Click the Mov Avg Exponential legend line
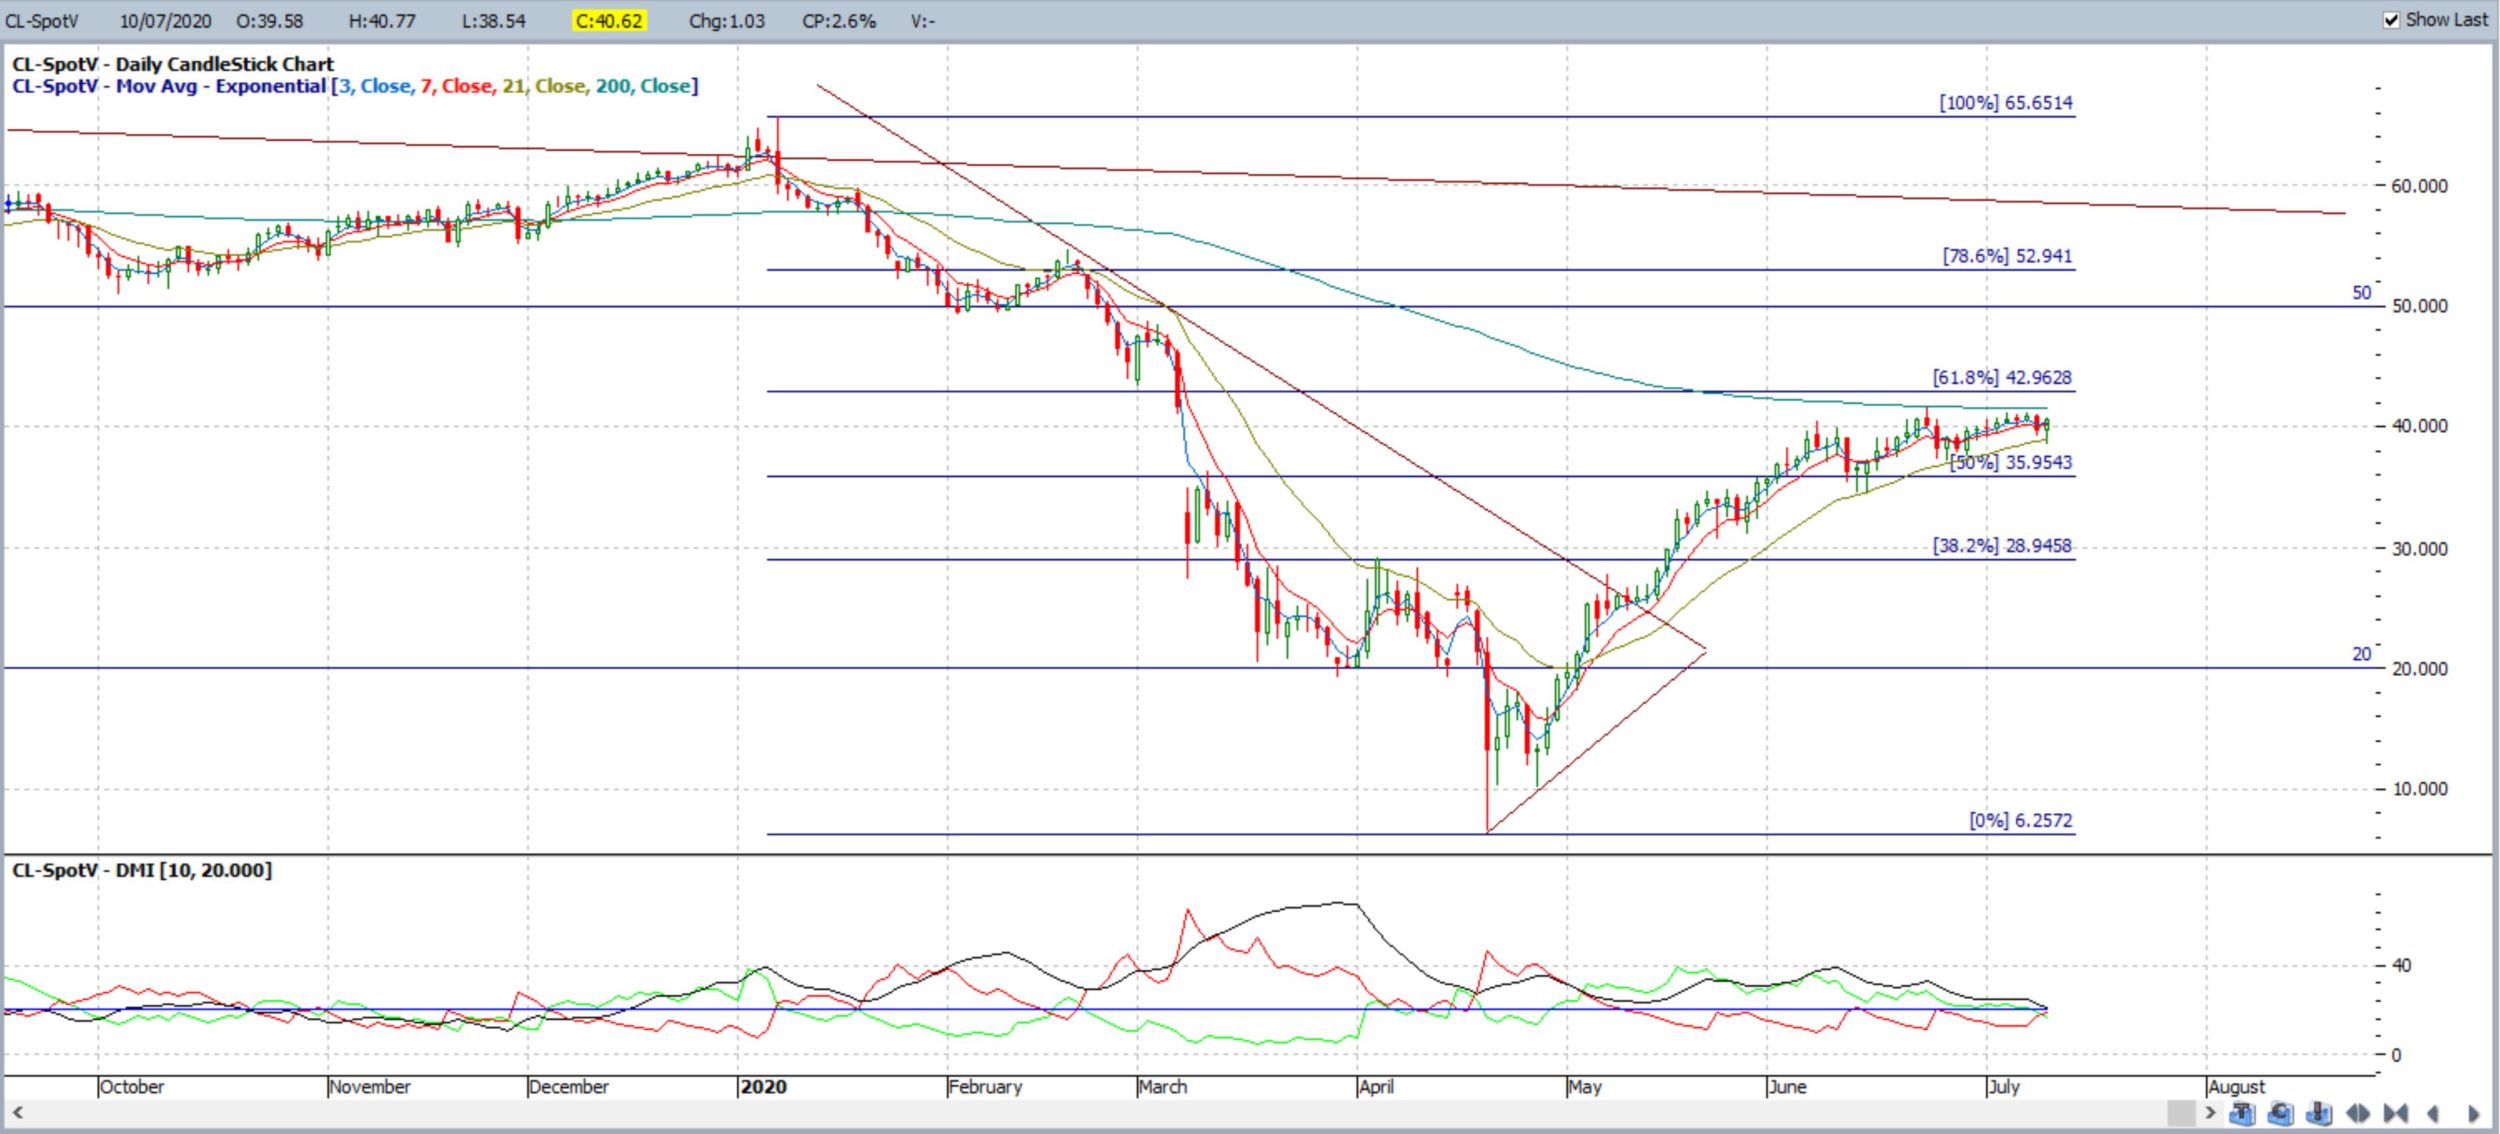Screen dimensions: 2500x1134 coord(355,86)
